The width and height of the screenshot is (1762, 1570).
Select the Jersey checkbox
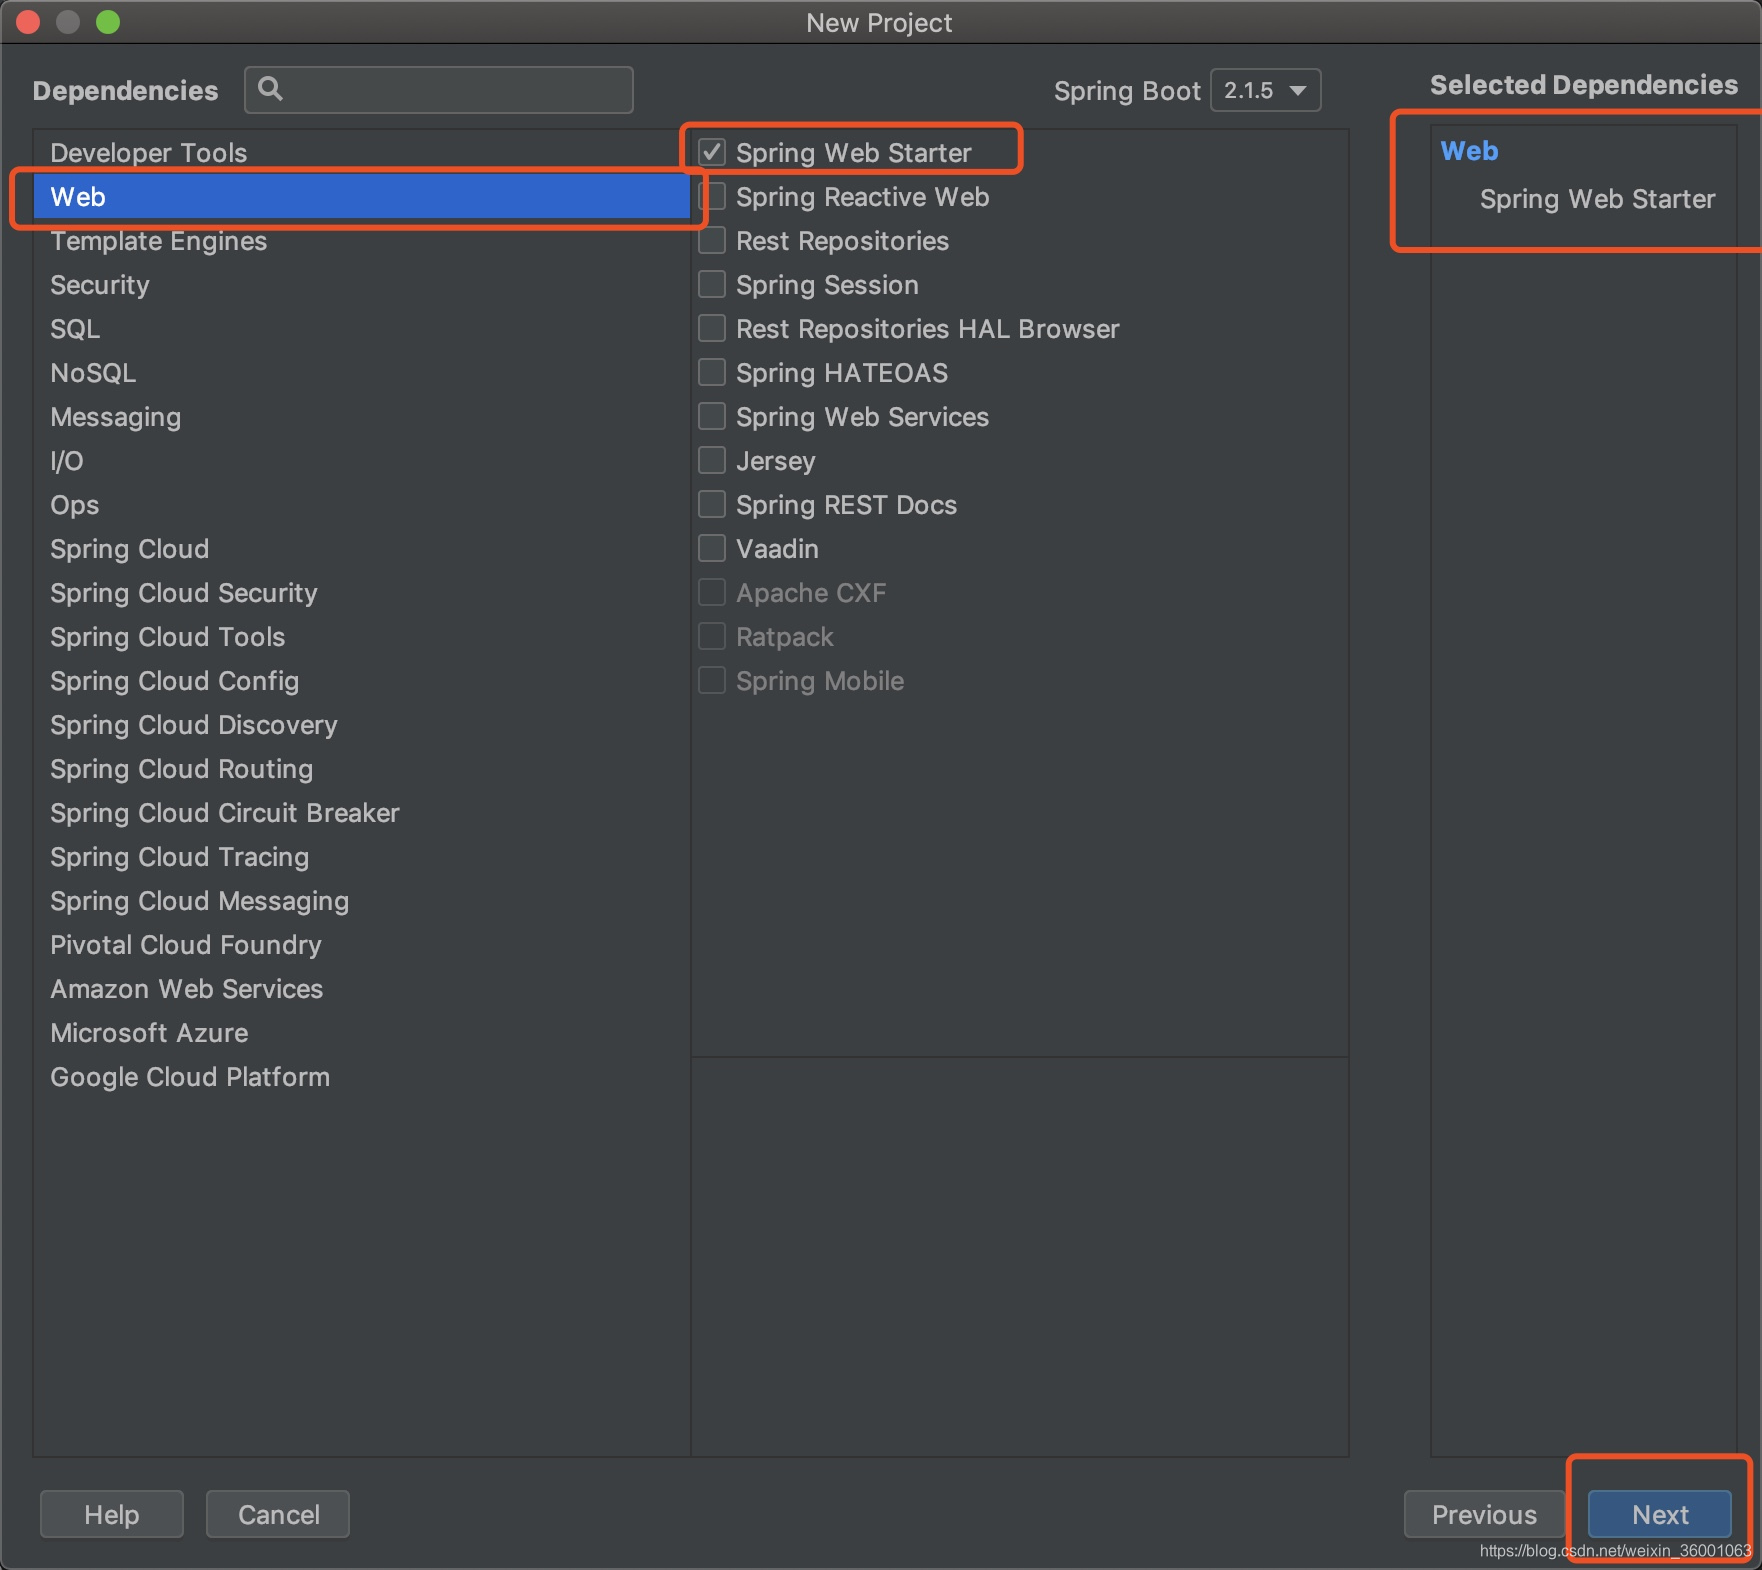pyautogui.click(x=712, y=460)
